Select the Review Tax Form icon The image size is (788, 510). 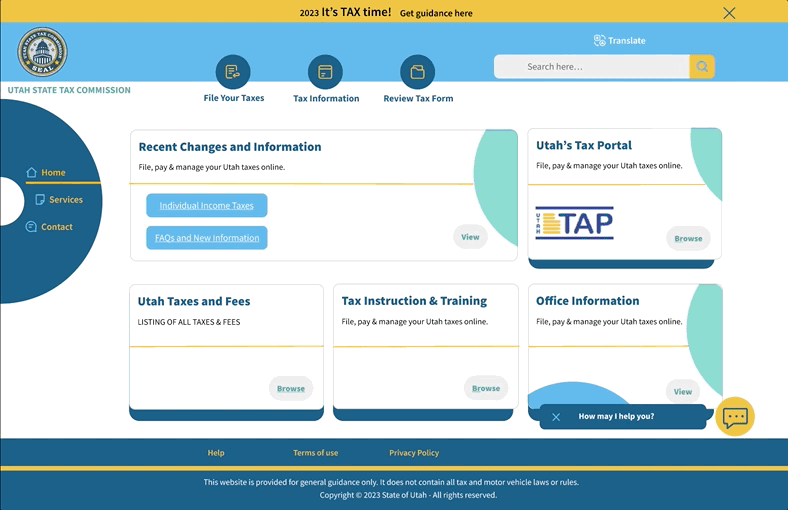click(418, 72)
